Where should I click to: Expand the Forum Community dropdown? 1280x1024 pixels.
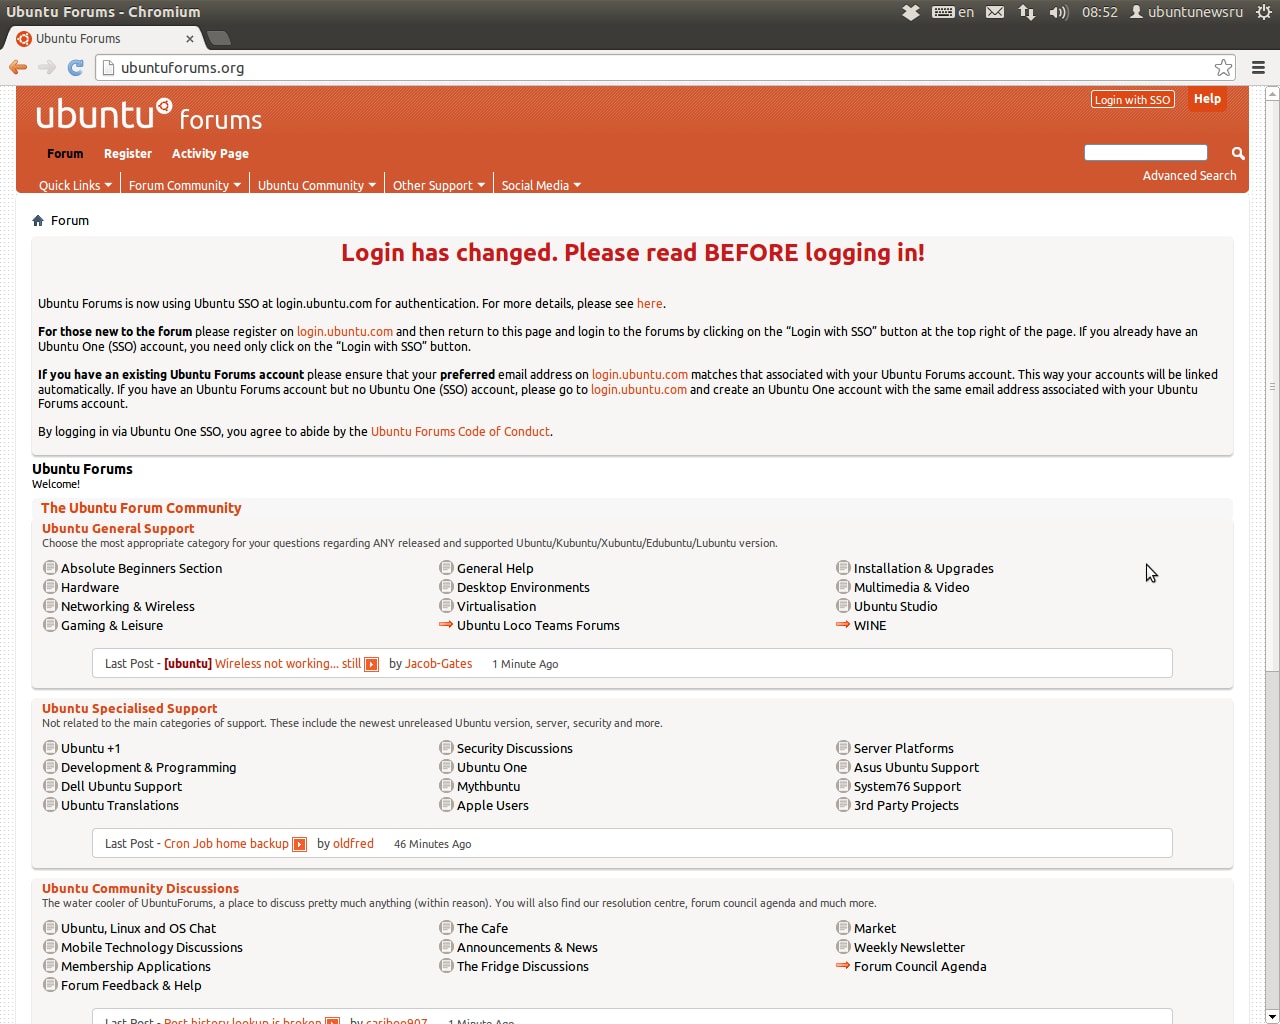(185, 185)
